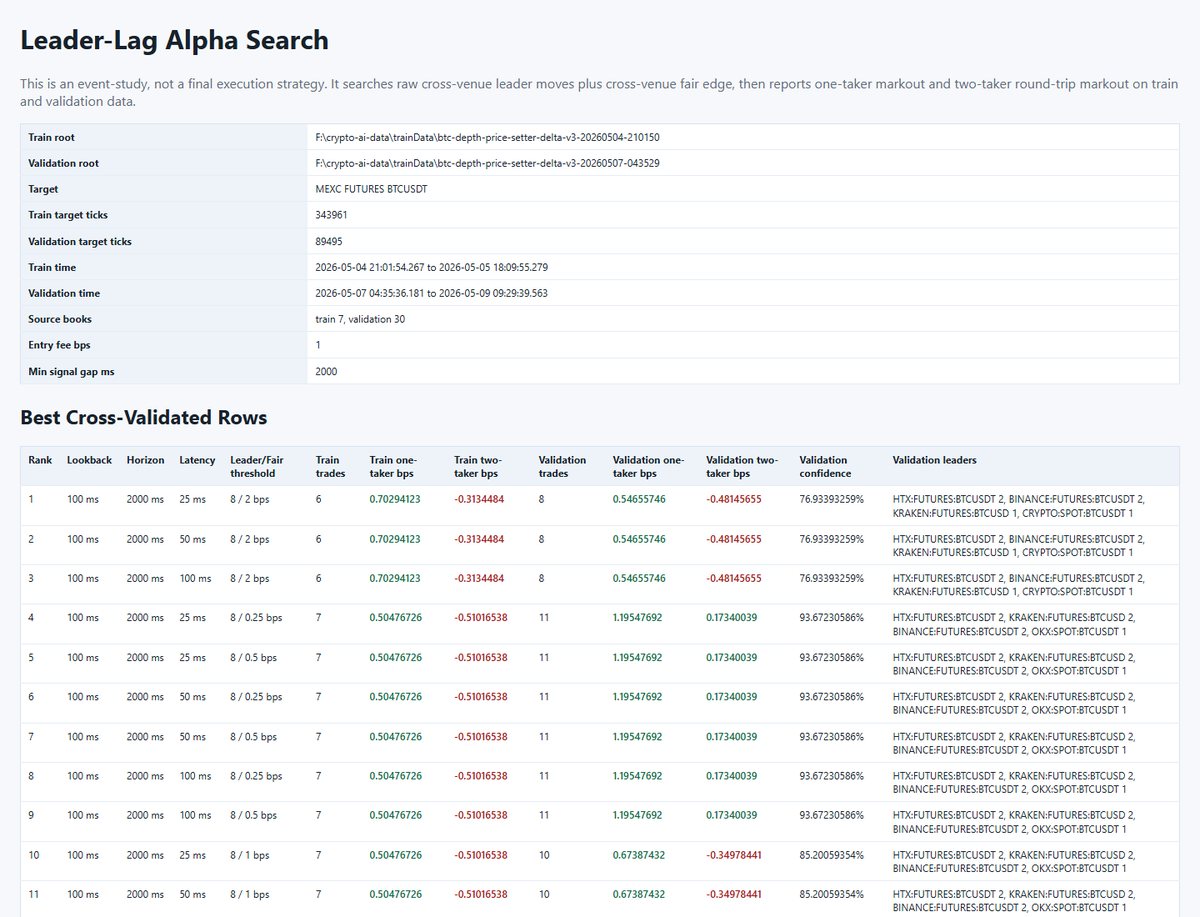The width and height of the screenshot is (1200, 917).
Task: Click the MEXC FUTURES BTCUSDT target value
Action: click(x=371, y=189)
